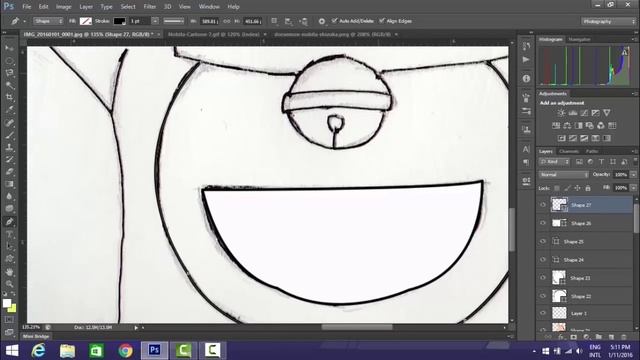
Task: Open the path arrangement option
Action: [x=303, y=21]
